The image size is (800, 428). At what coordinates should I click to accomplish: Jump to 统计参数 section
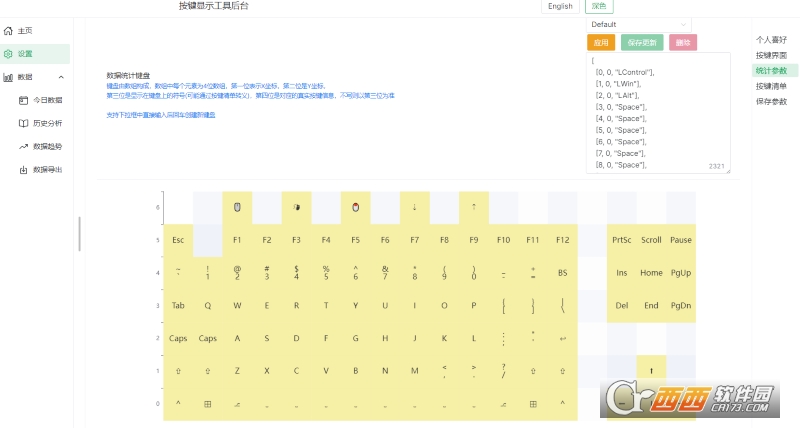point(771,70)
